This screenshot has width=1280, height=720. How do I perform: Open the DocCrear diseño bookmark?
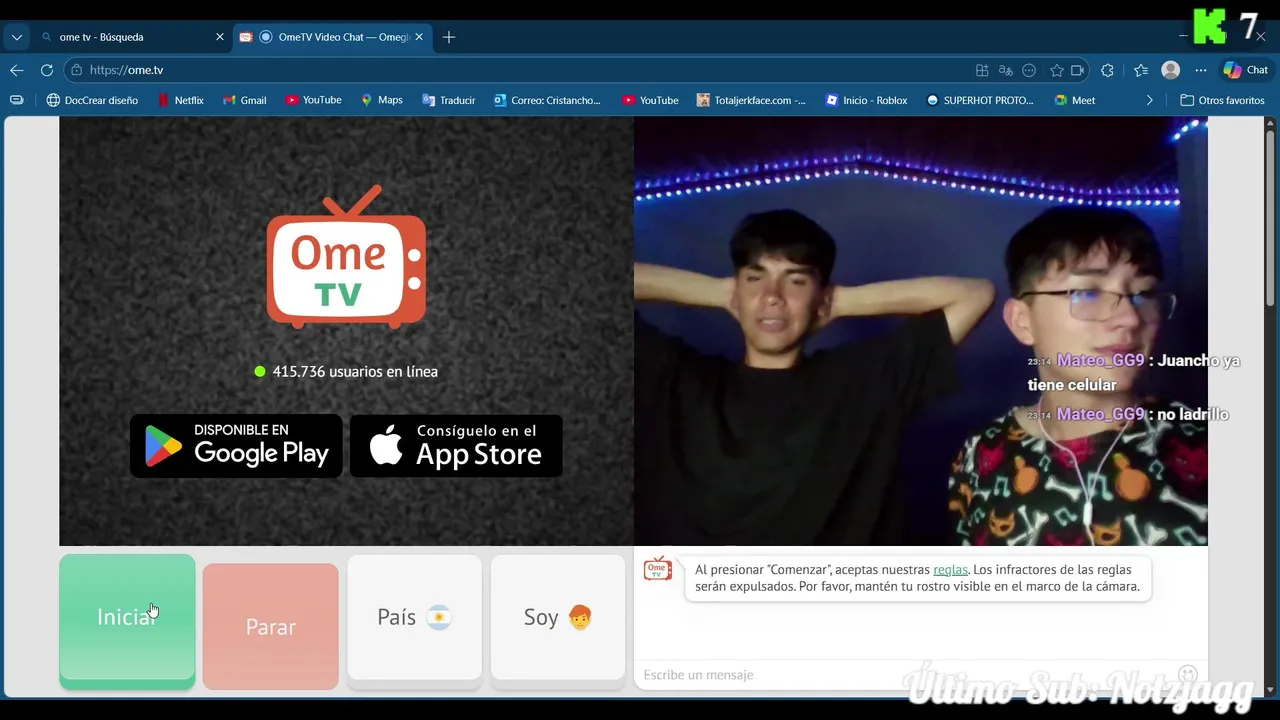(x=92, y=100)
